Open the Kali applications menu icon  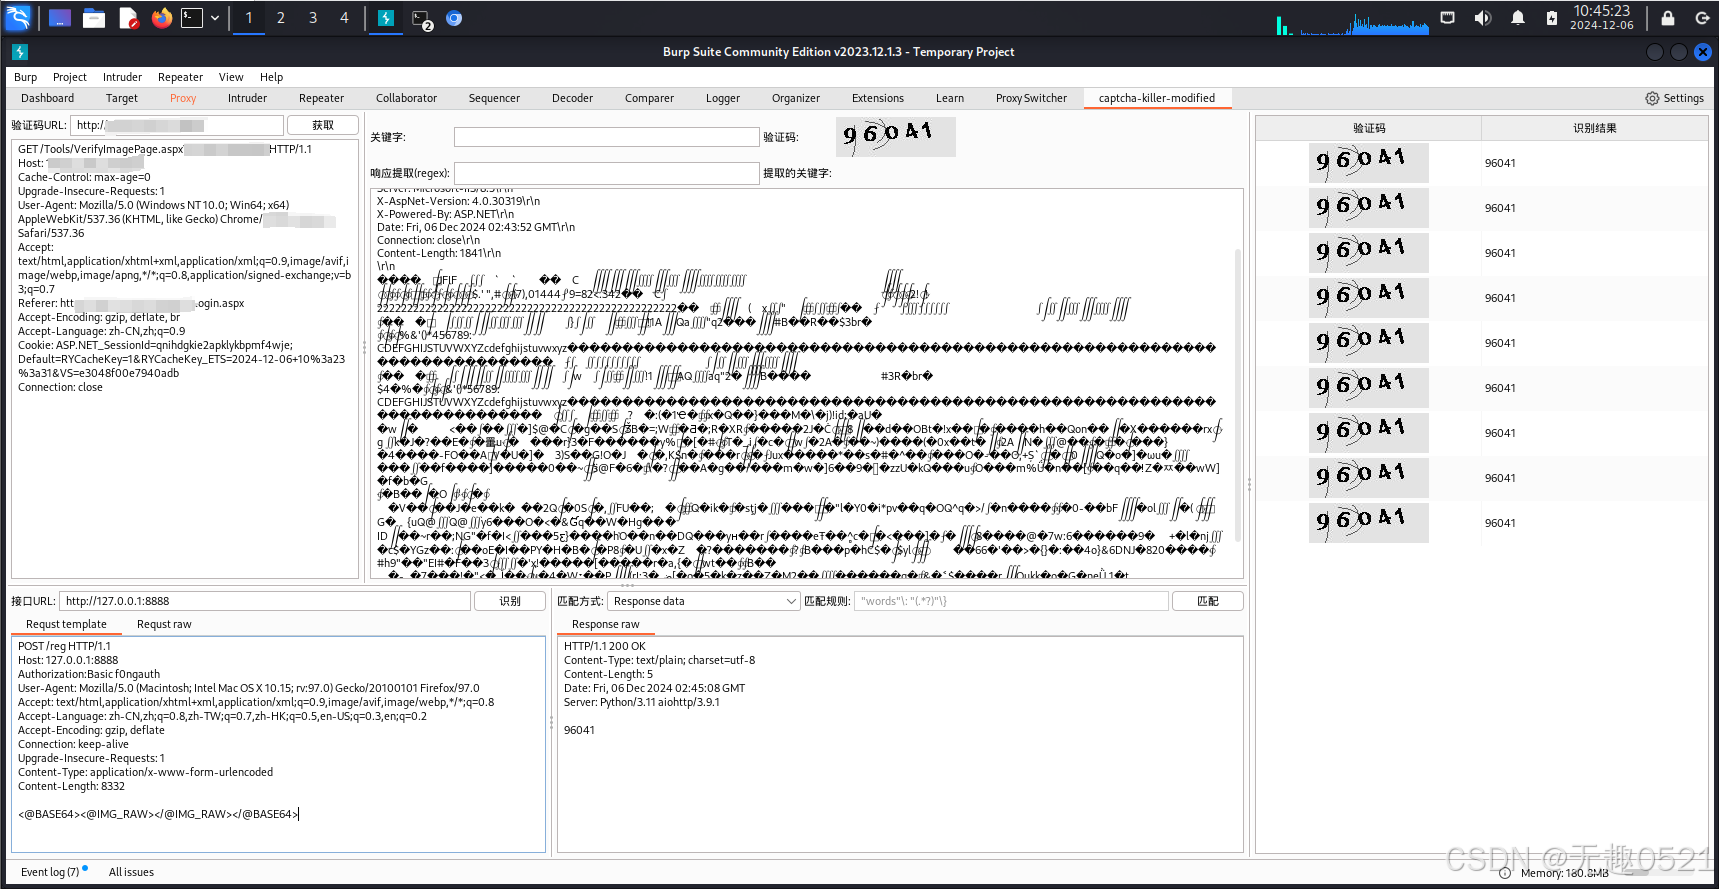[x=18, y=17]
